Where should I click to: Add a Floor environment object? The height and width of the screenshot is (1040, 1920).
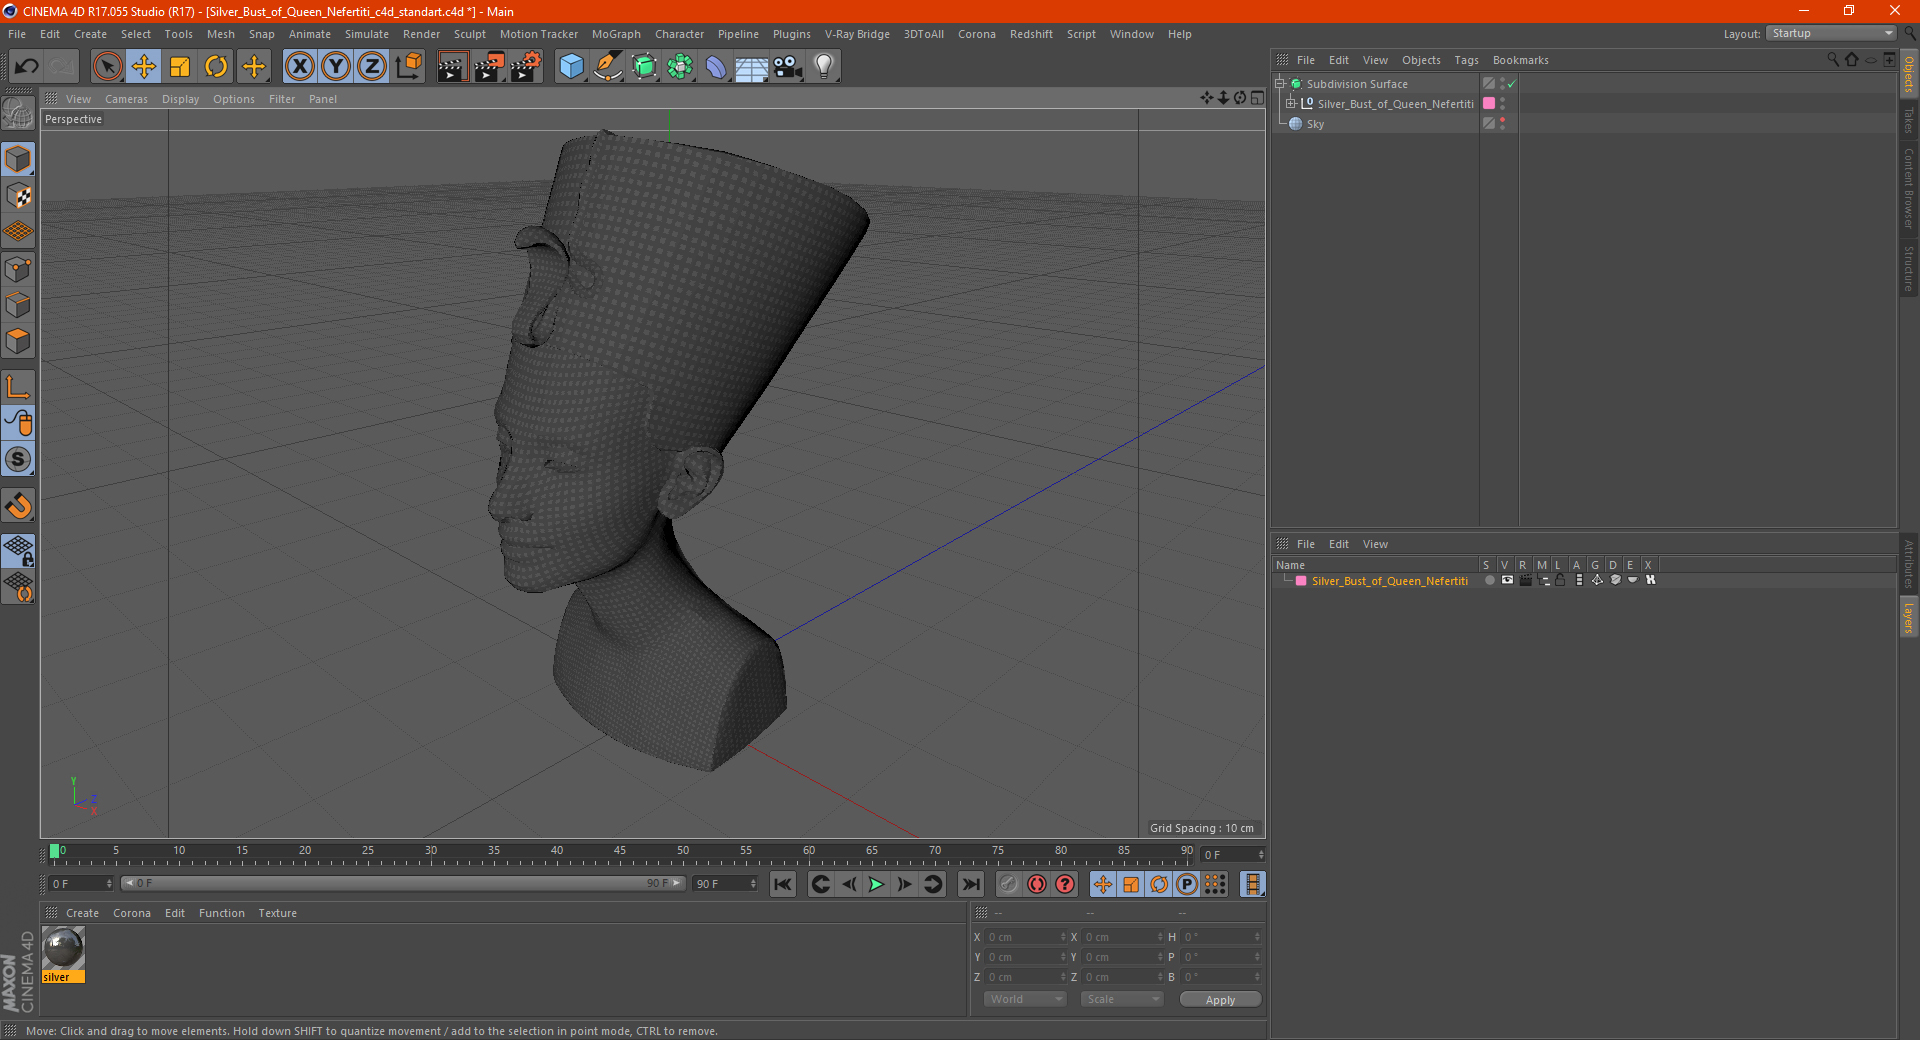752,67
